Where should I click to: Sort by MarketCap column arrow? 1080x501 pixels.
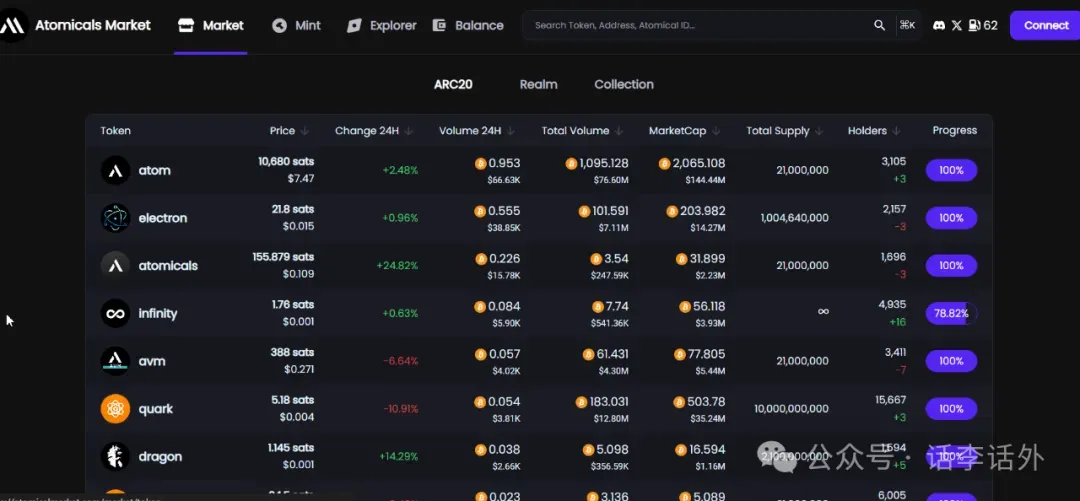716,131
